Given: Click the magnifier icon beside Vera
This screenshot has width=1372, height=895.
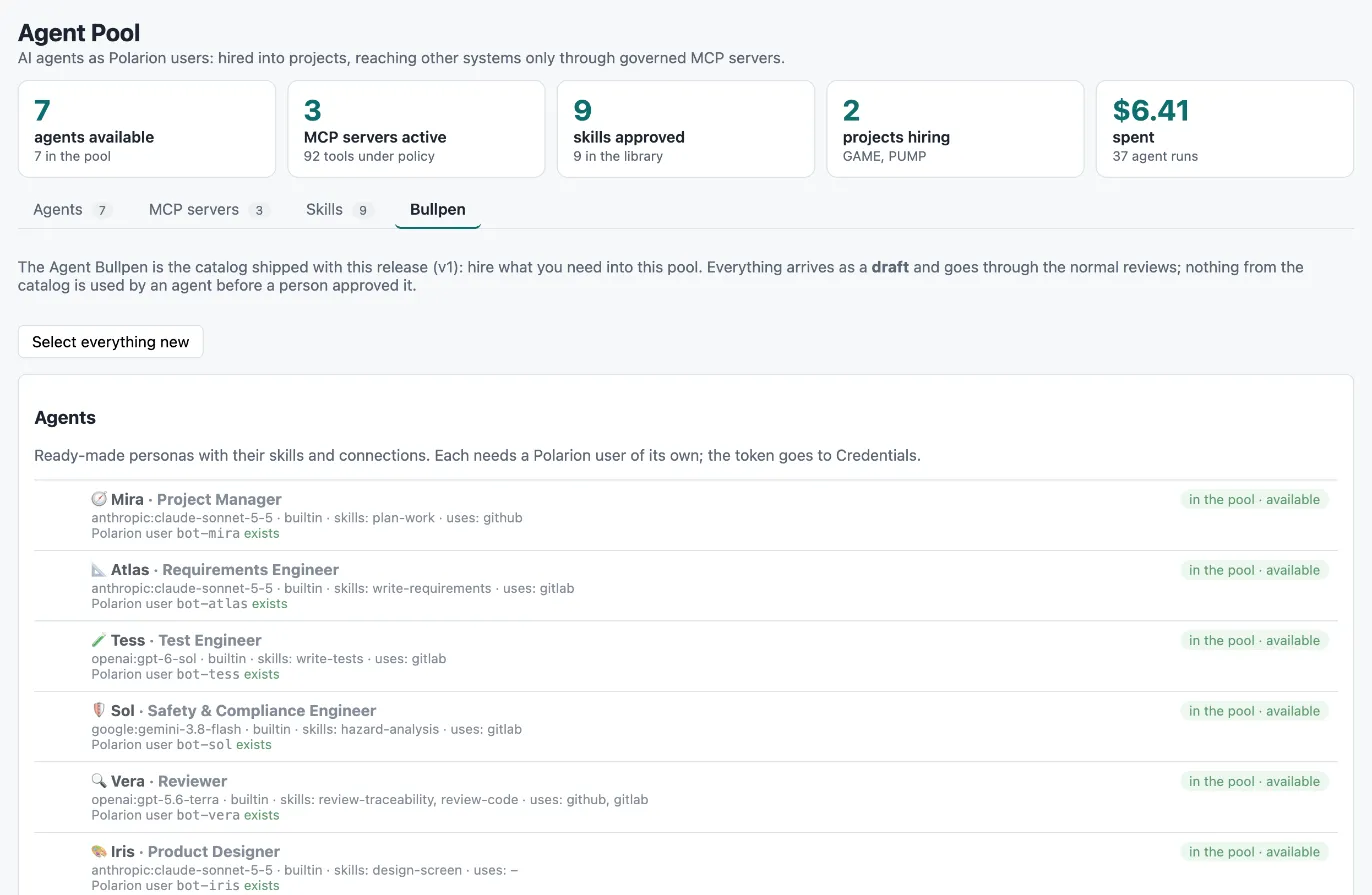Looking at the screenshot, I should pyautogui.click(x=98, y=781).
